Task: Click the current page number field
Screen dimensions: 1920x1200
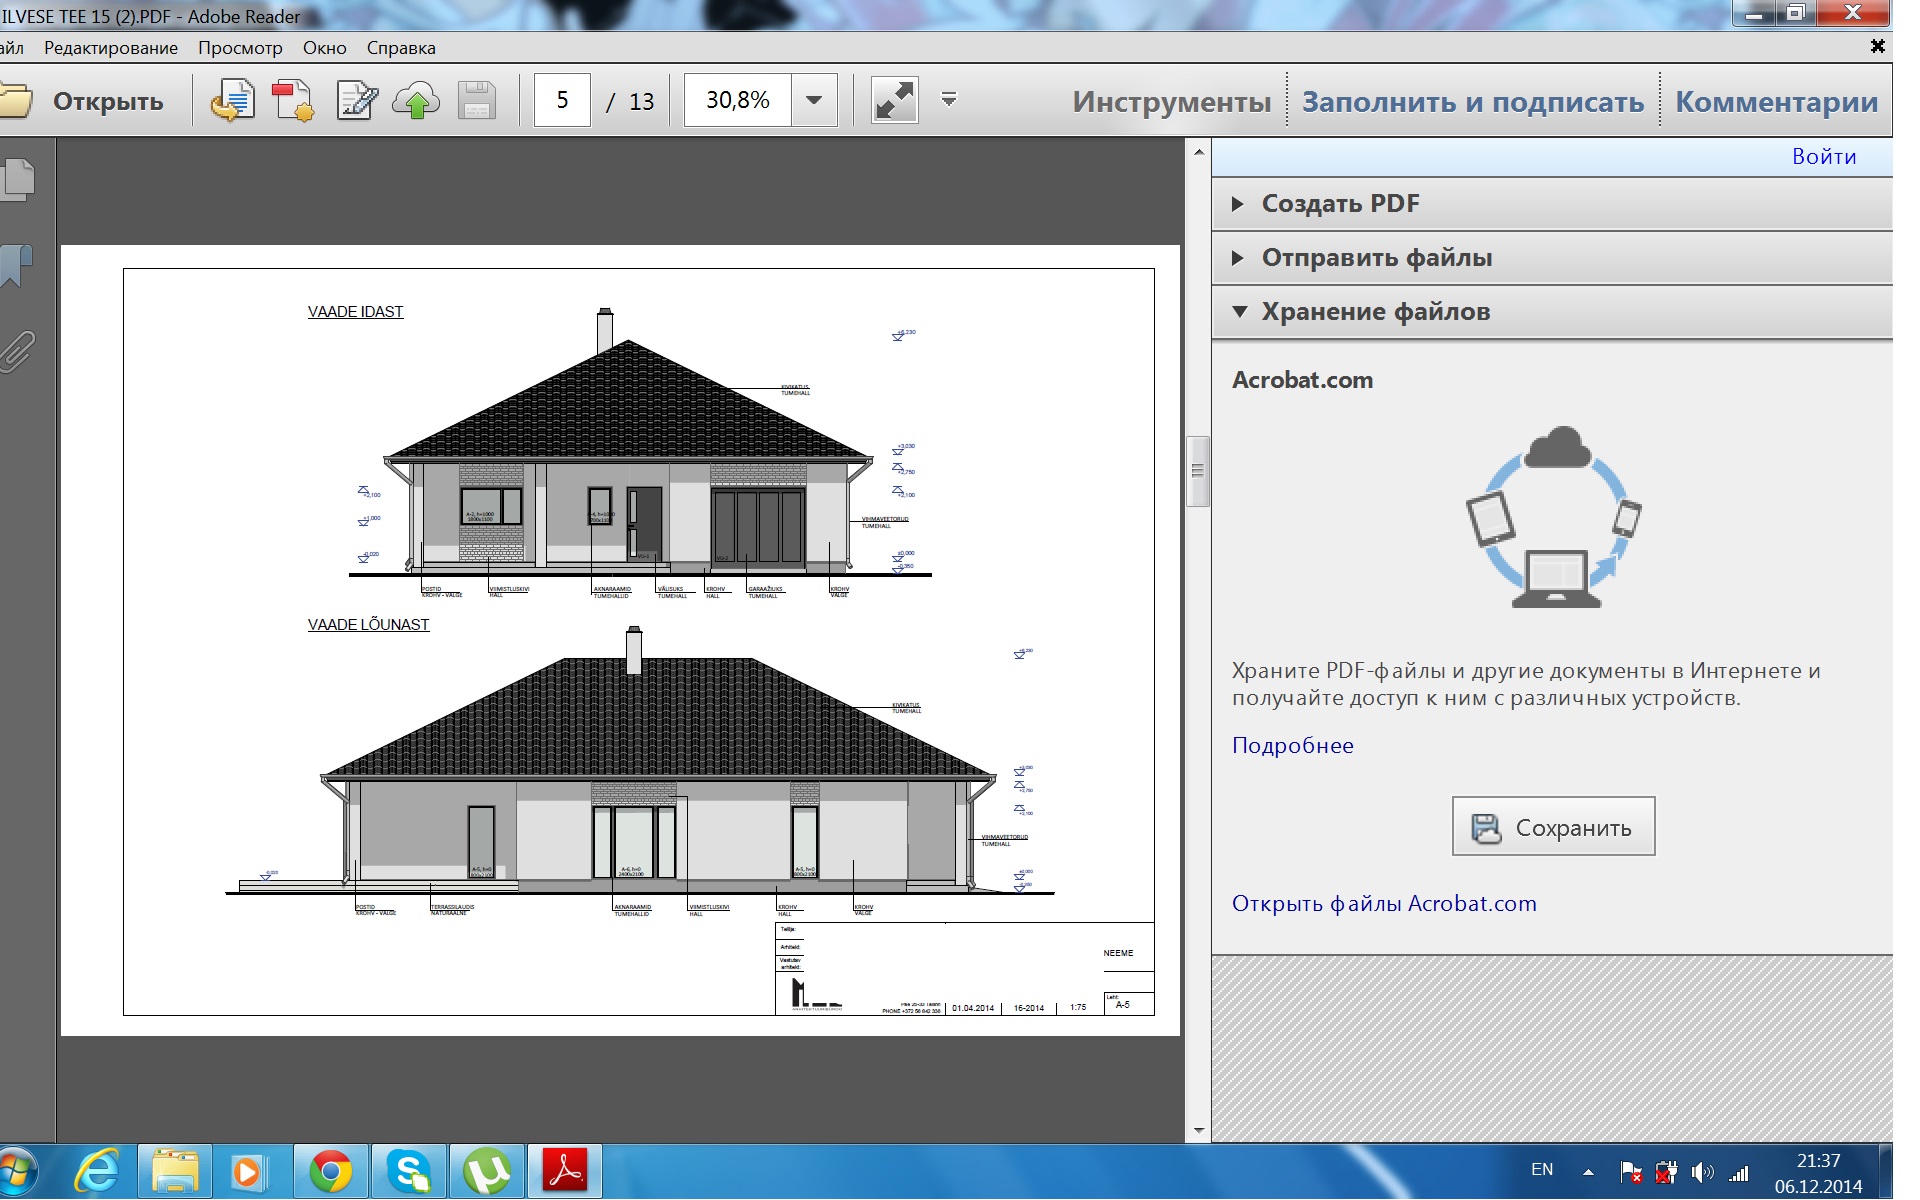Action: [x=562, y=100]
